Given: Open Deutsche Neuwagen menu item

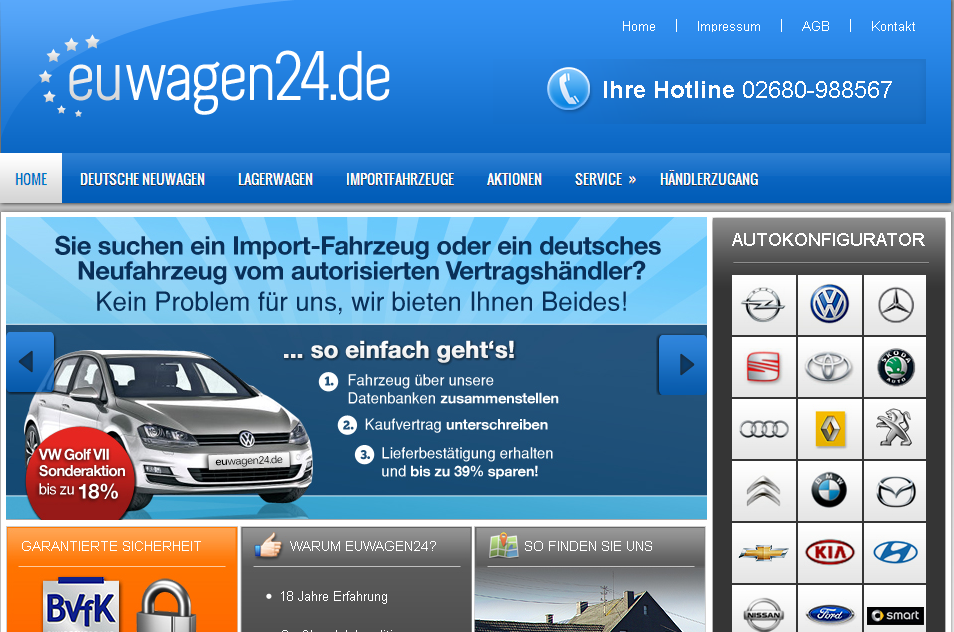Looking at the screenshot, I should (142, 179).
